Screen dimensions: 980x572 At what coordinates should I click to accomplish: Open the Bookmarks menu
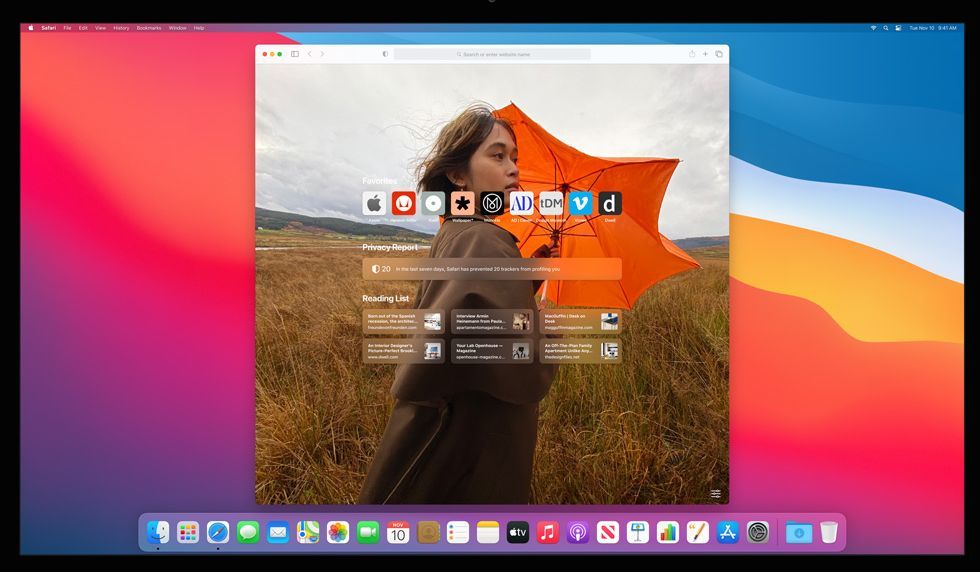coord(149,28)
